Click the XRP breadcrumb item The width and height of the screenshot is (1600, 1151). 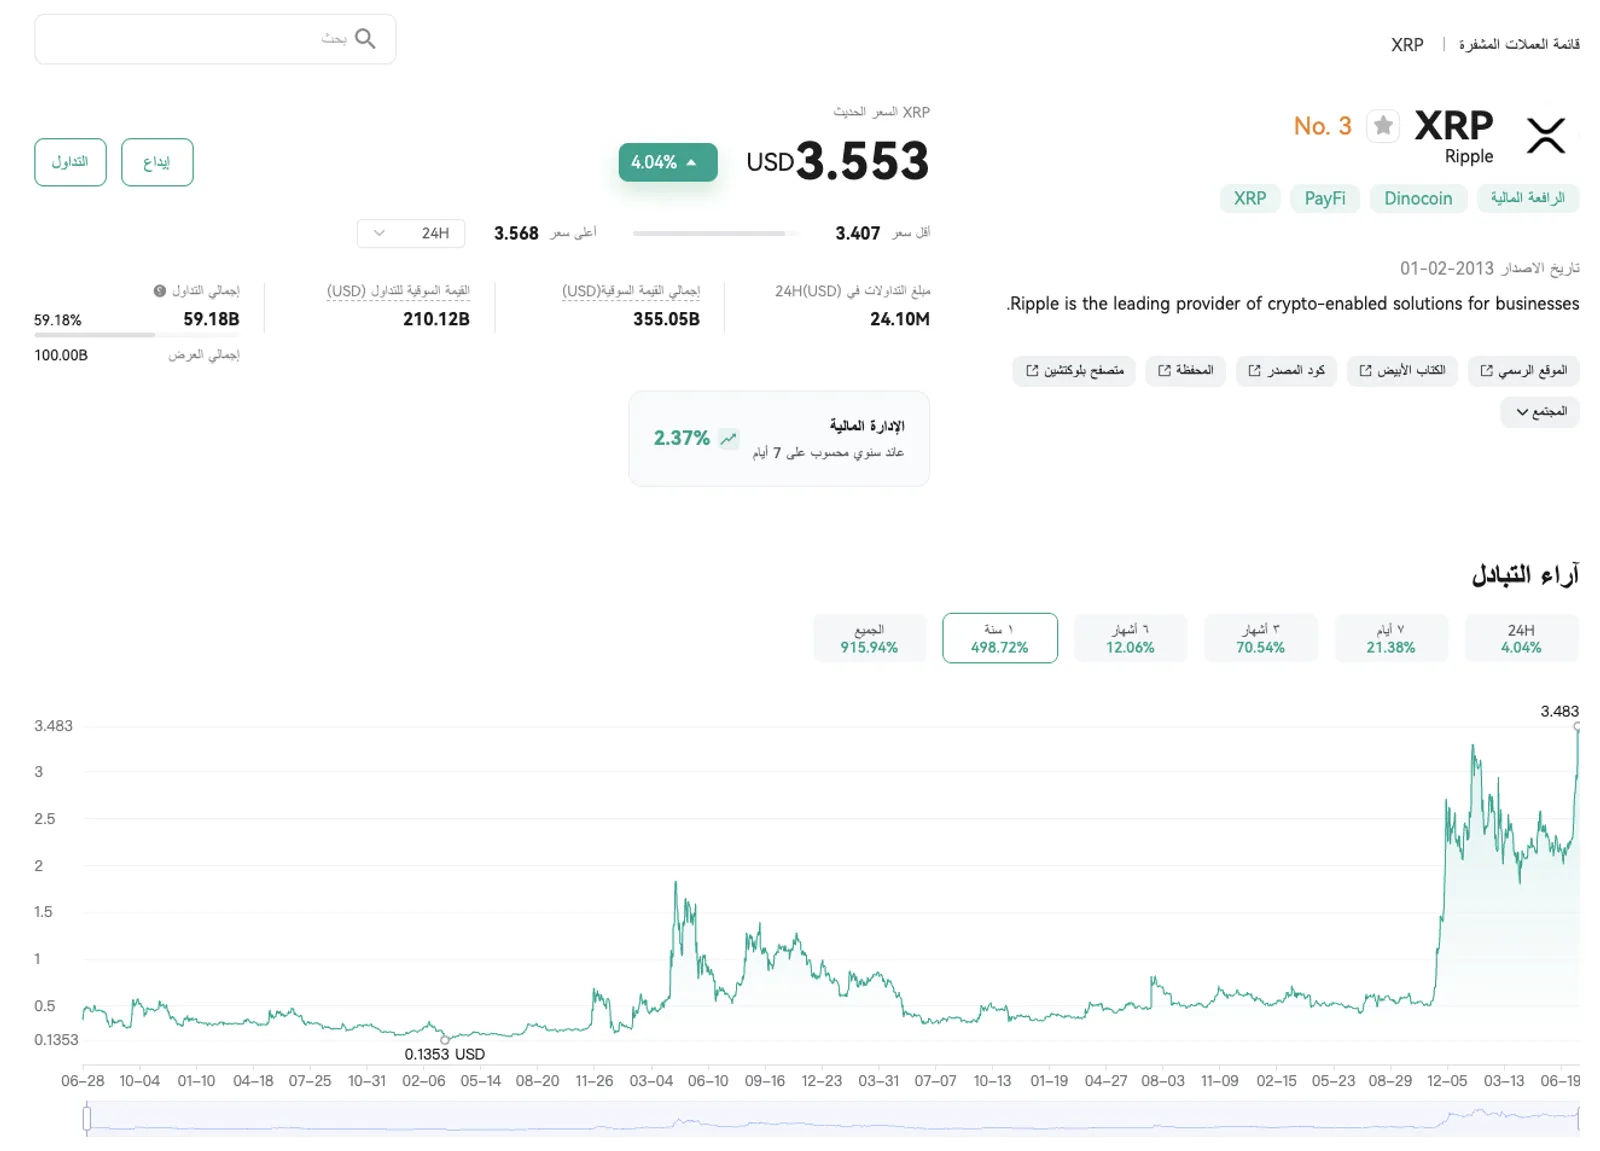click(x=1407, y=45)
